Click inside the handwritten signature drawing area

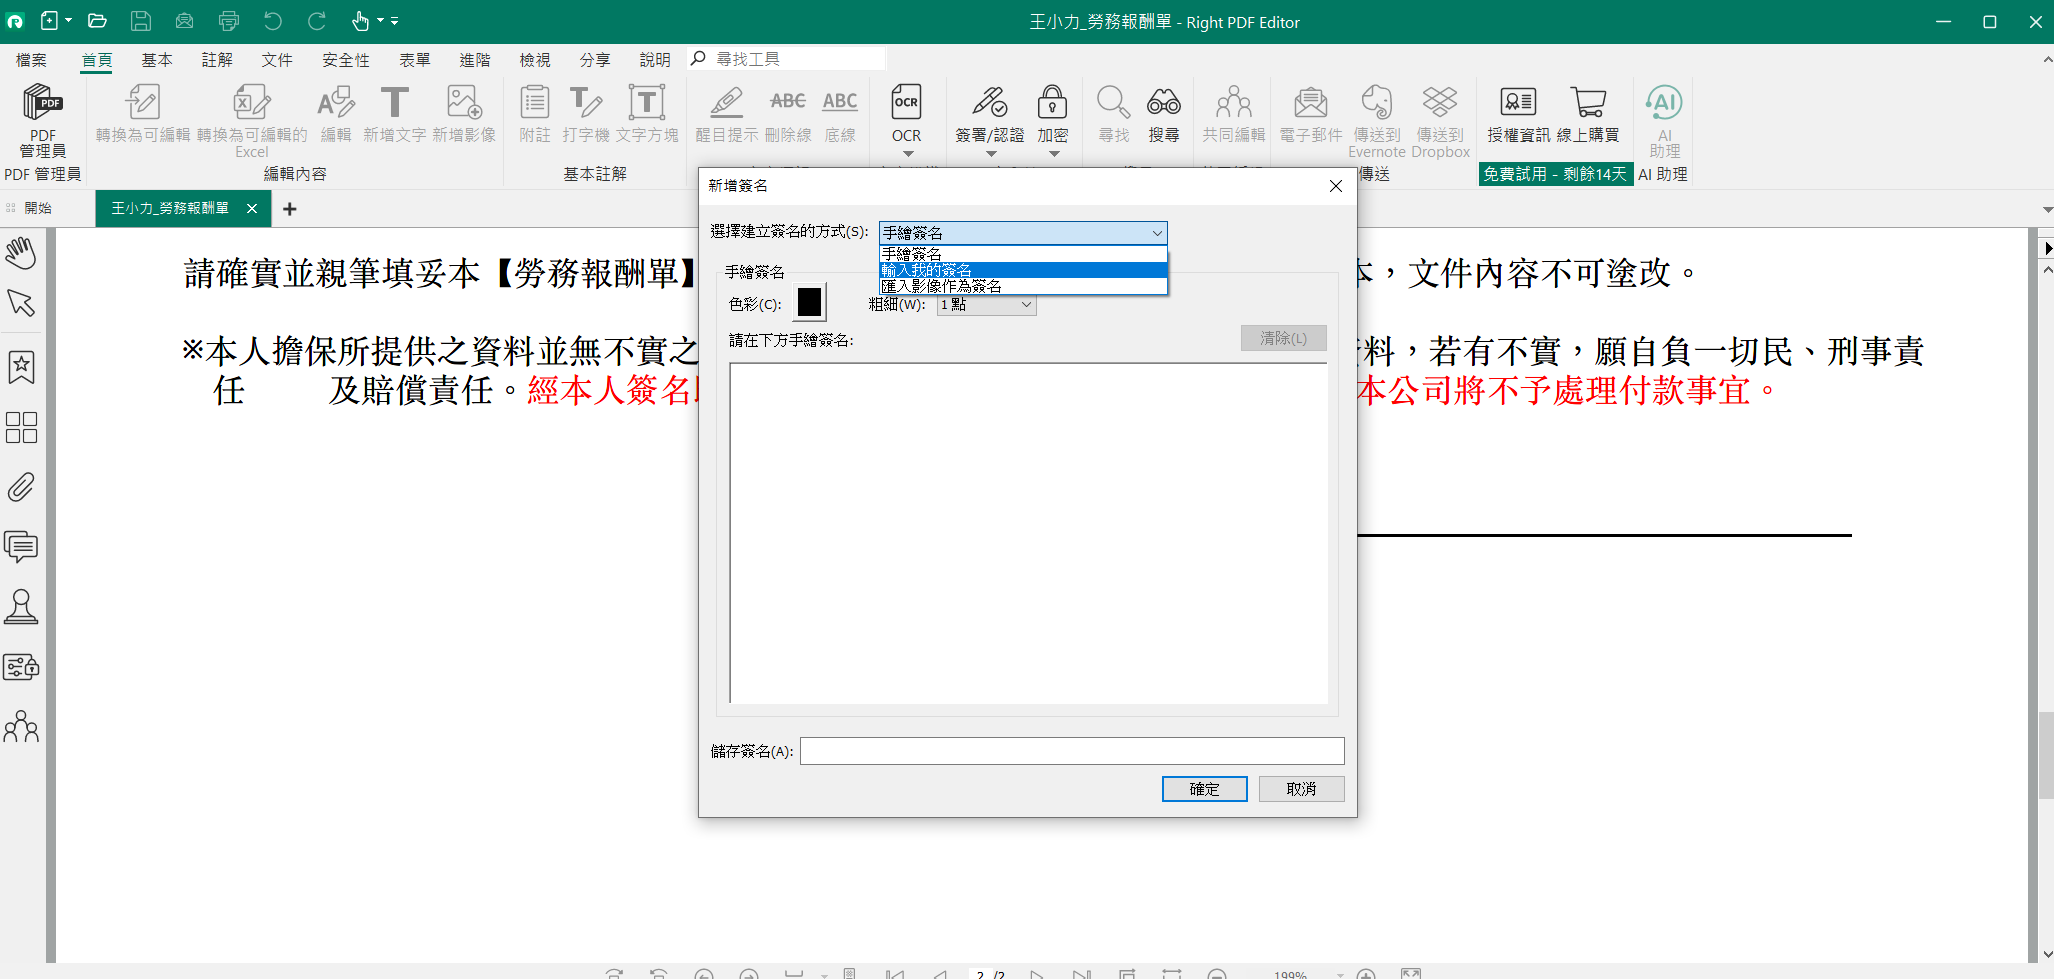click(1028, 533)
